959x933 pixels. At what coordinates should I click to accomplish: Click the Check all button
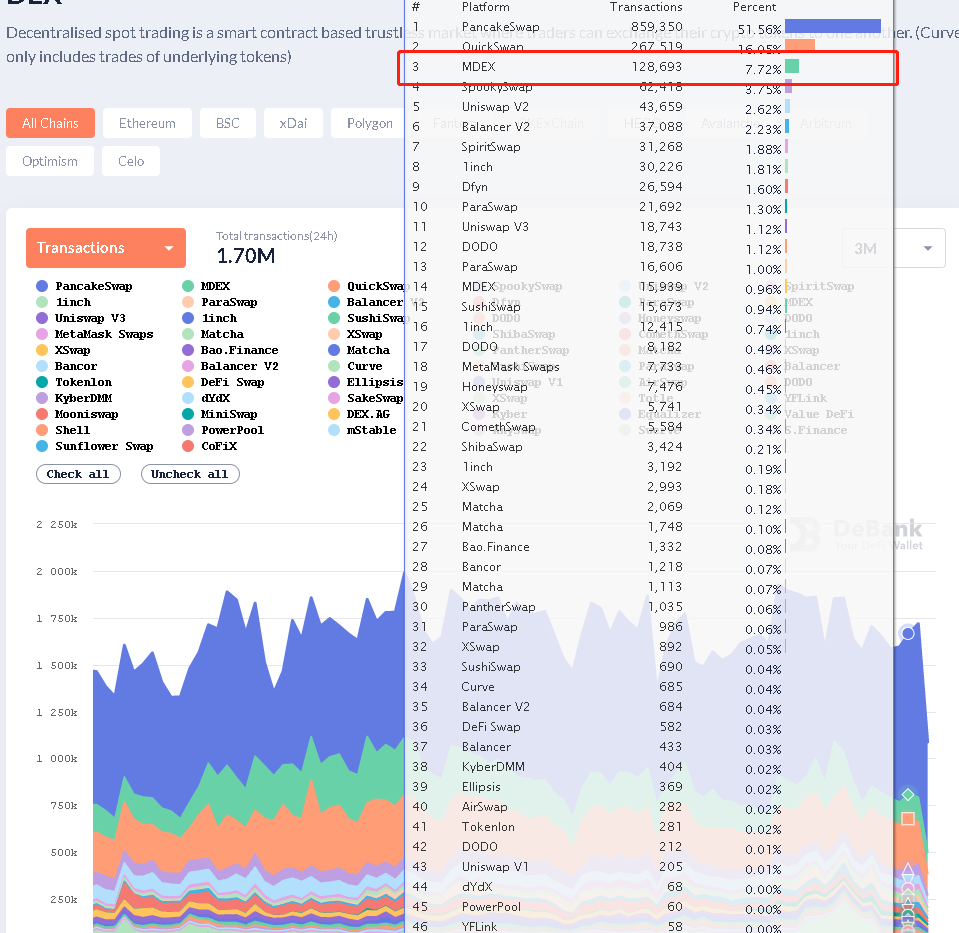78,474
